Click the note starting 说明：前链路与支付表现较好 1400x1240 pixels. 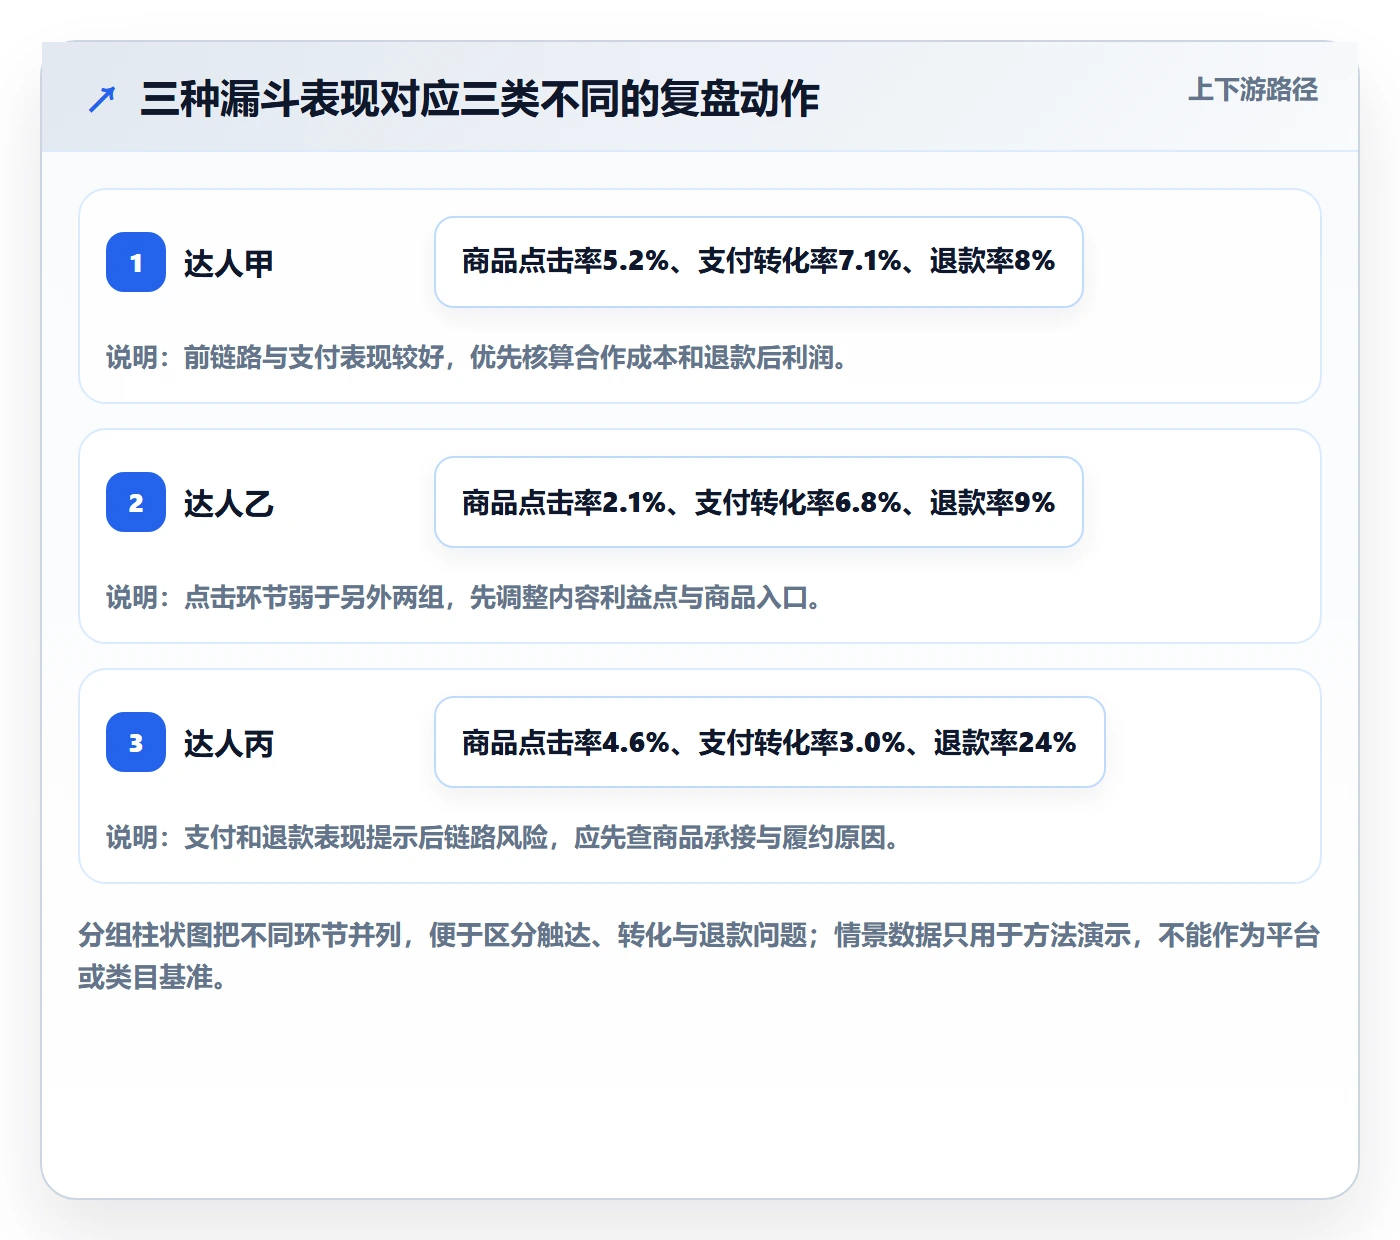click(x=477, y=357)
